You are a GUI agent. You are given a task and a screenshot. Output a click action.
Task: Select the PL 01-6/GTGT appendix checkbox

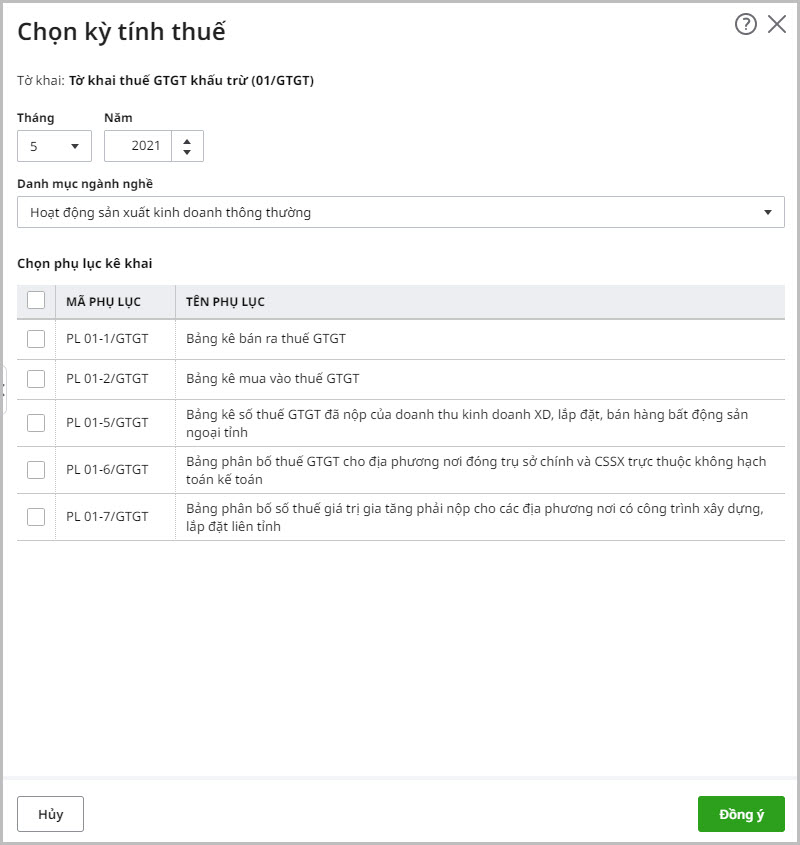36,470
